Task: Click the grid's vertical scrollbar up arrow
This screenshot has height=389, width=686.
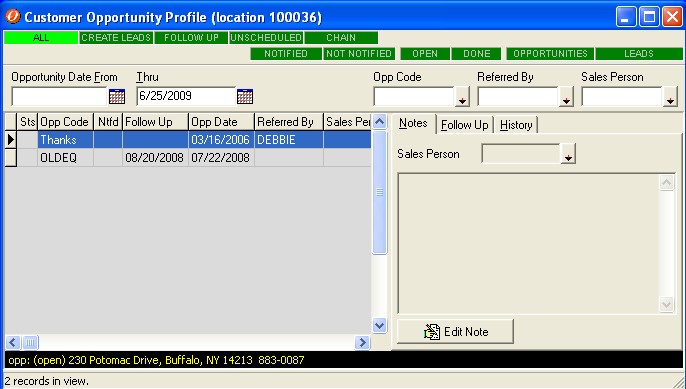Action: click(380, 122)
